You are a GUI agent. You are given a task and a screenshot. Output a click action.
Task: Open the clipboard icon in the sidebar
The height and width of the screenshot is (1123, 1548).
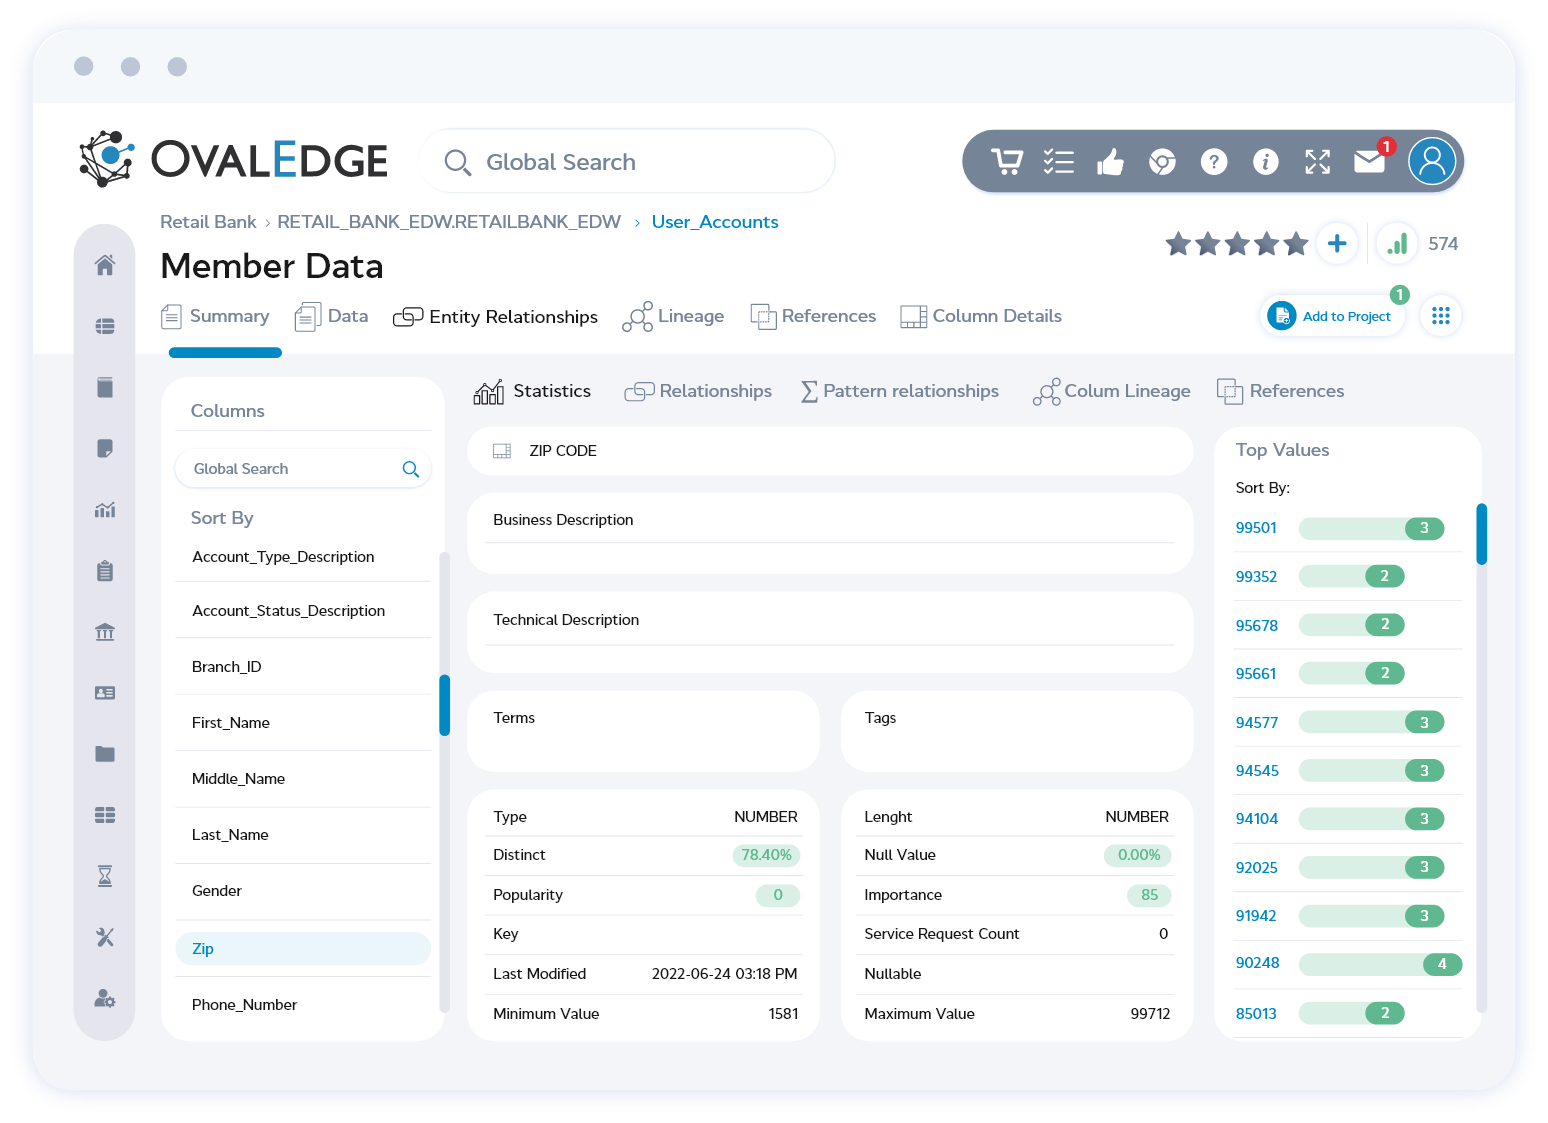tap(105, 570)
